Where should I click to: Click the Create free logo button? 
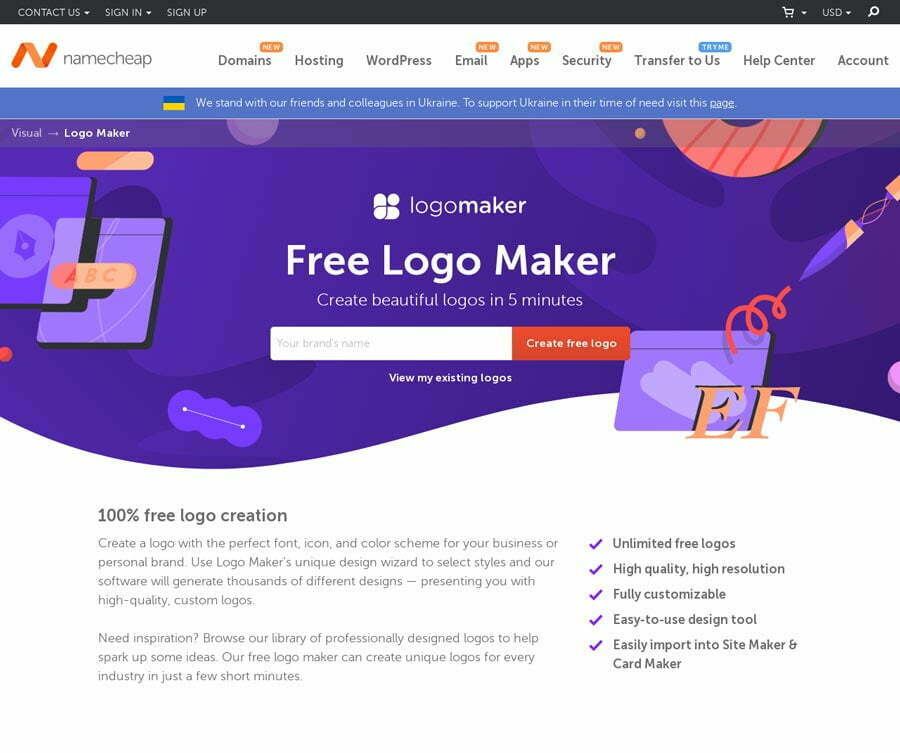coord(571,343)
